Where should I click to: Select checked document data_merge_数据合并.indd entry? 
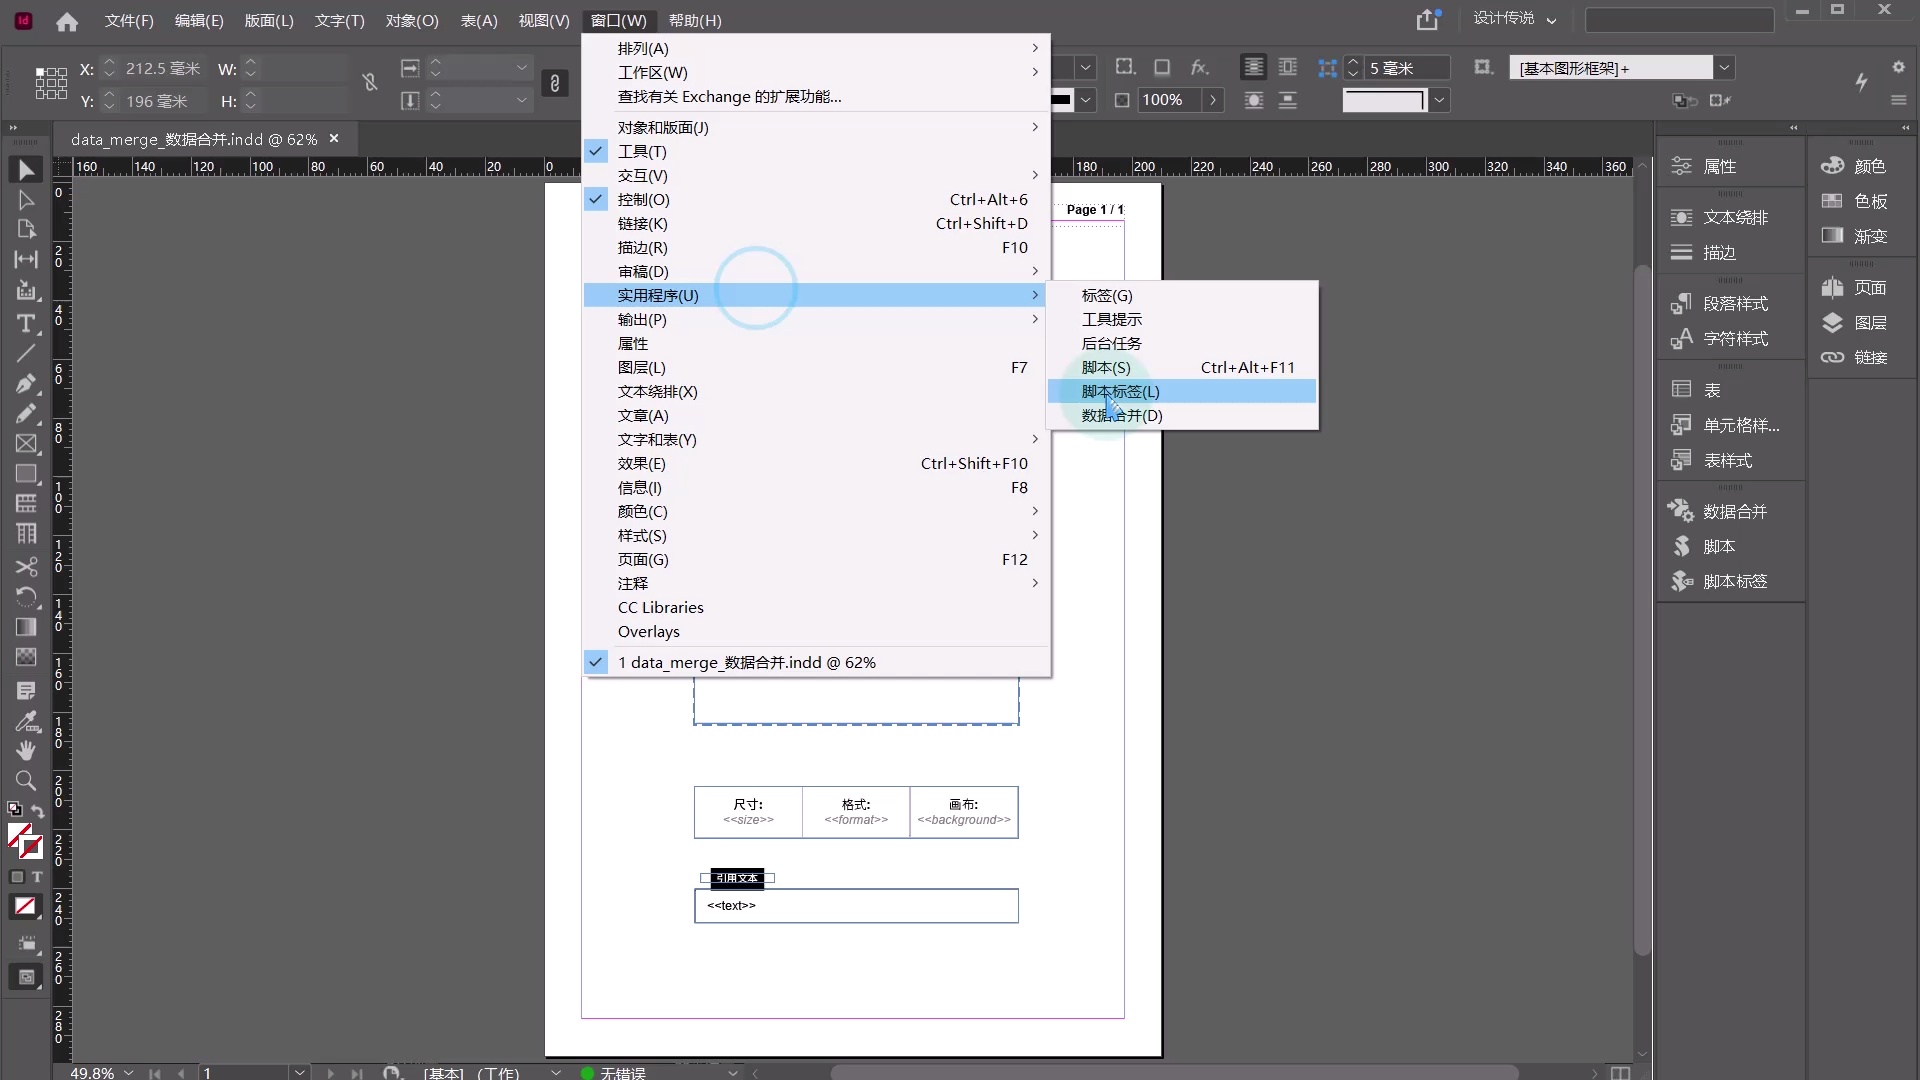tap(816, 662)
